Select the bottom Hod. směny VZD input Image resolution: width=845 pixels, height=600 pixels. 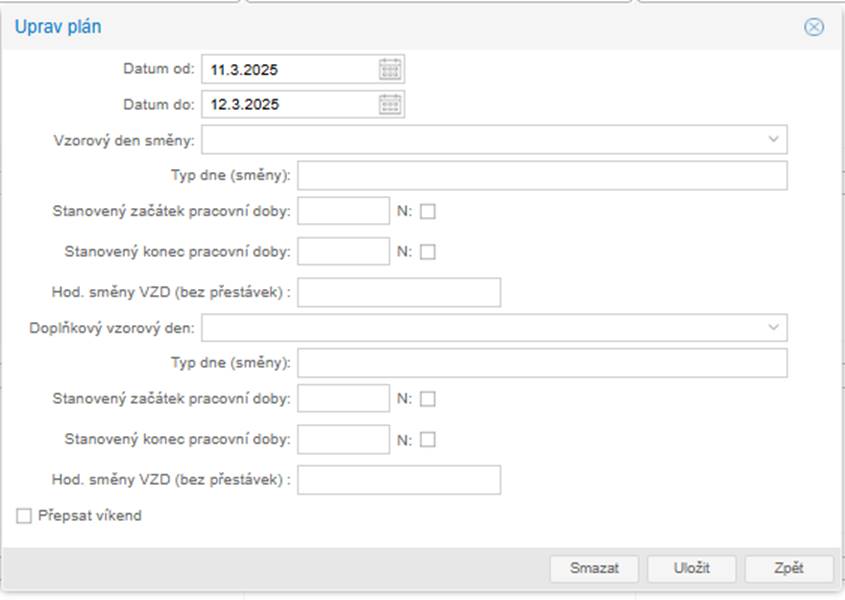tap(399, 480)
